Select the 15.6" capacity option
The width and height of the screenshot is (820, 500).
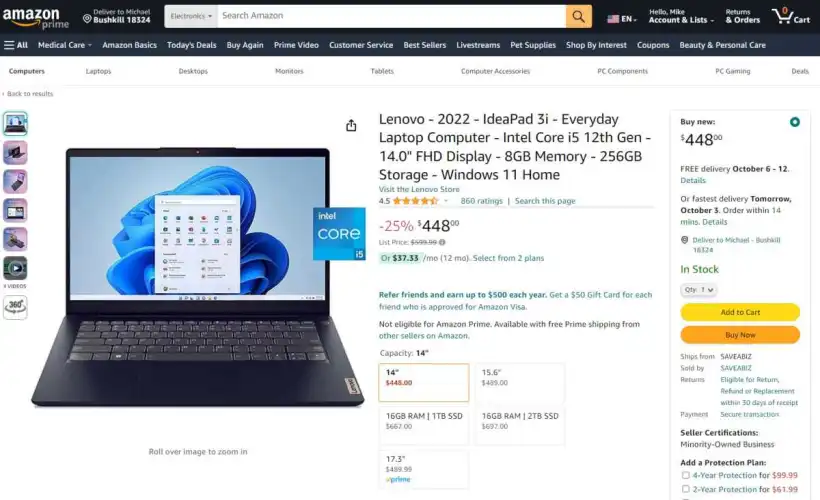point(520,382)
